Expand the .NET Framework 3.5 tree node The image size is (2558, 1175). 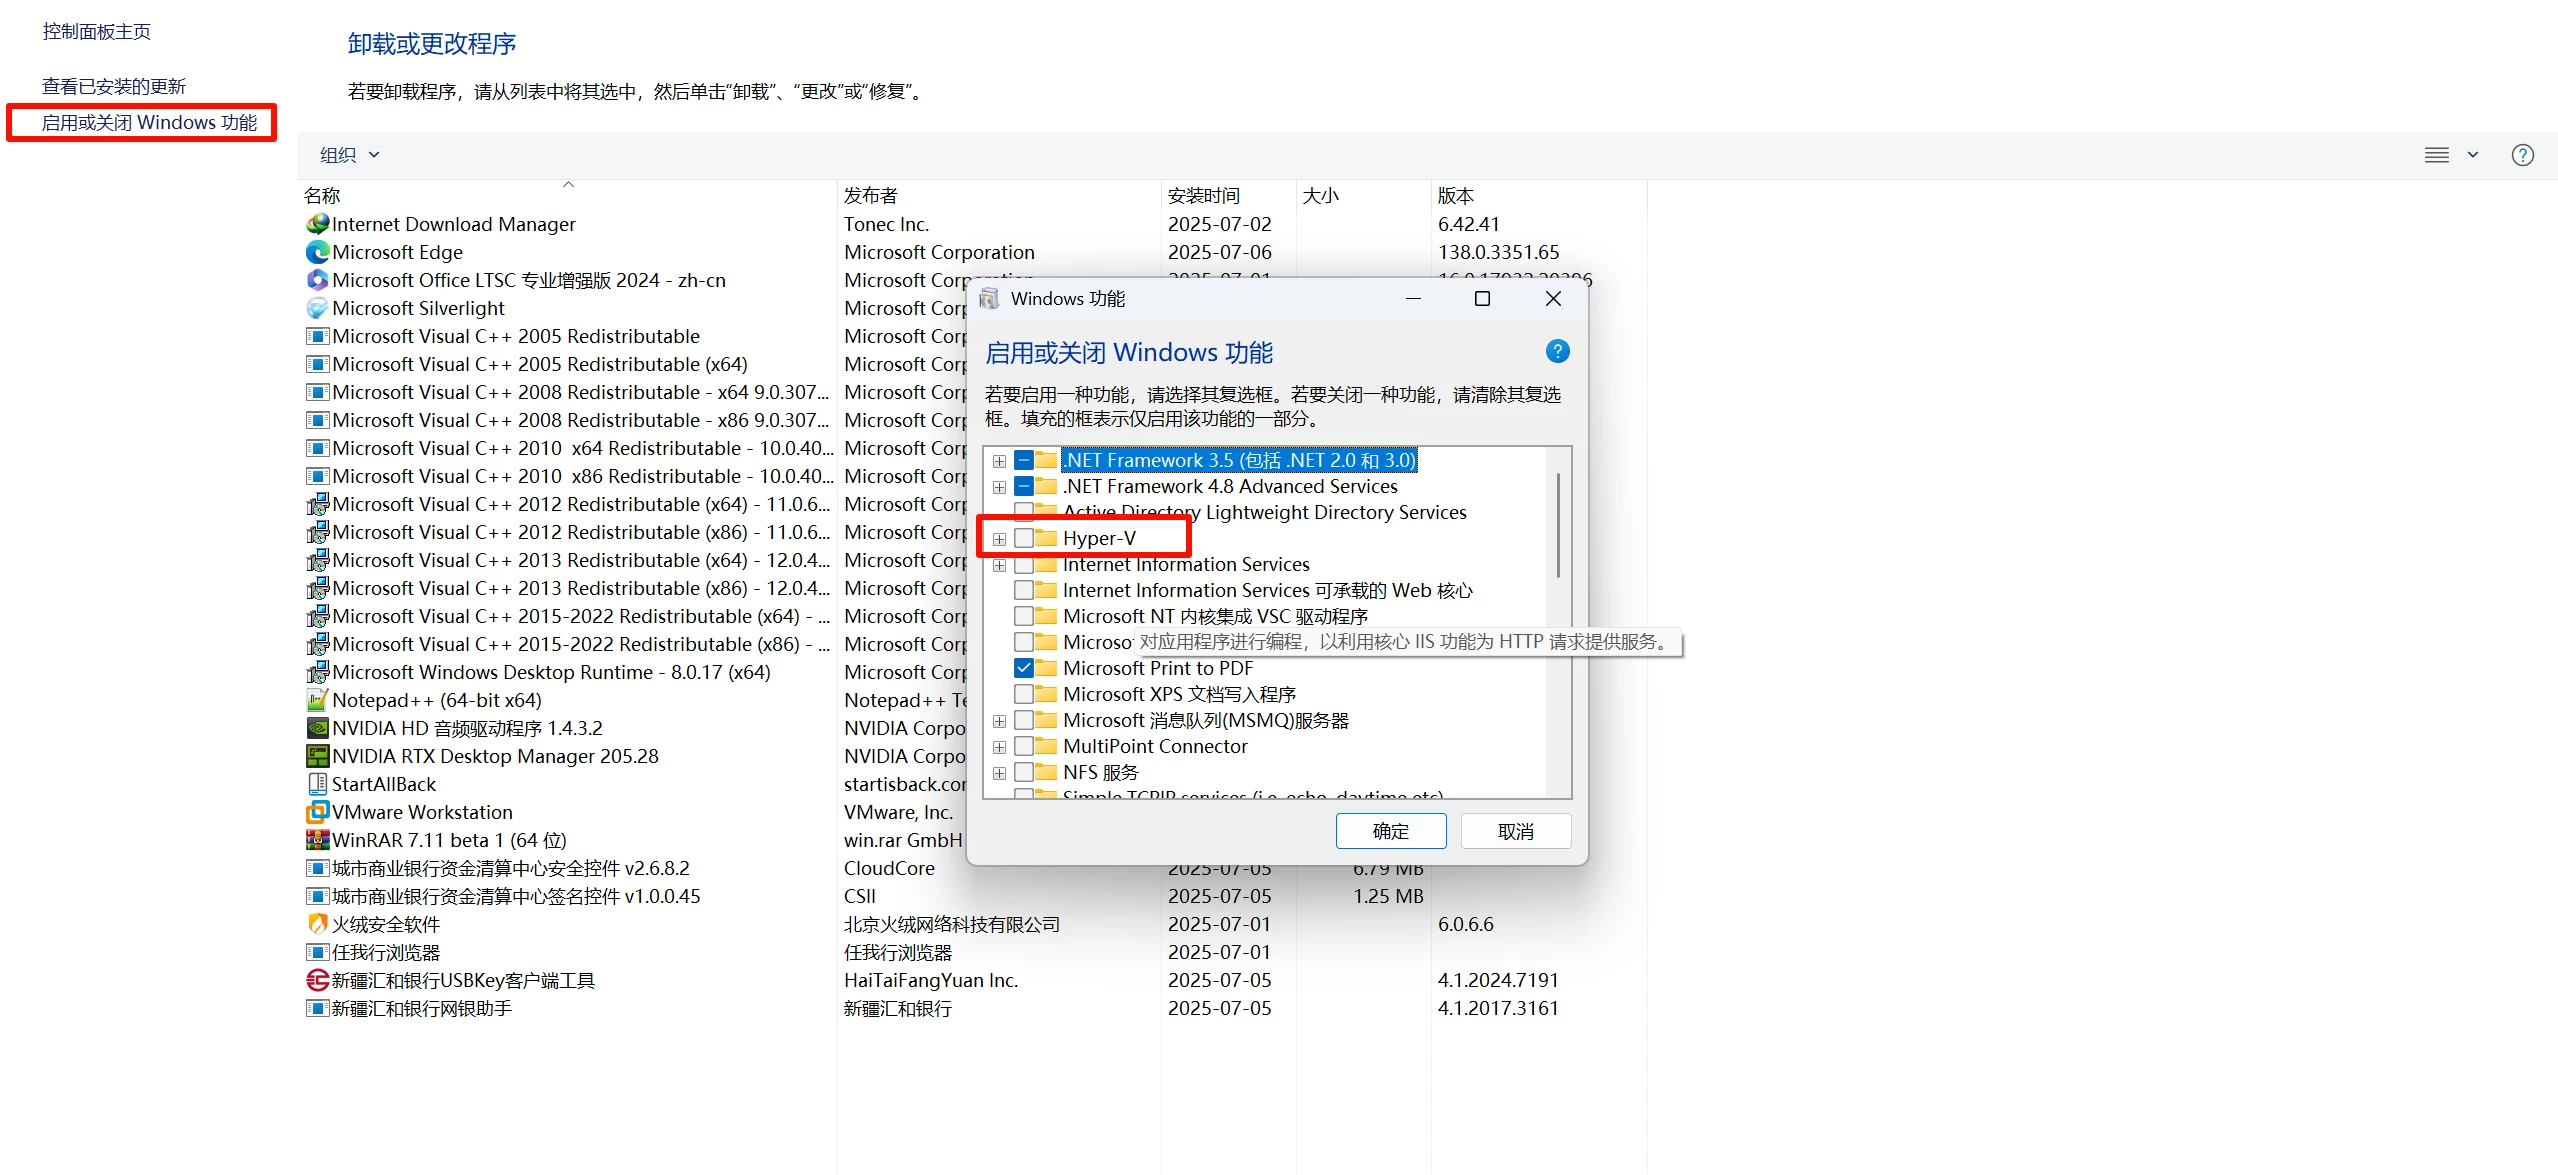pyautogui.click(x=999, y=461)
